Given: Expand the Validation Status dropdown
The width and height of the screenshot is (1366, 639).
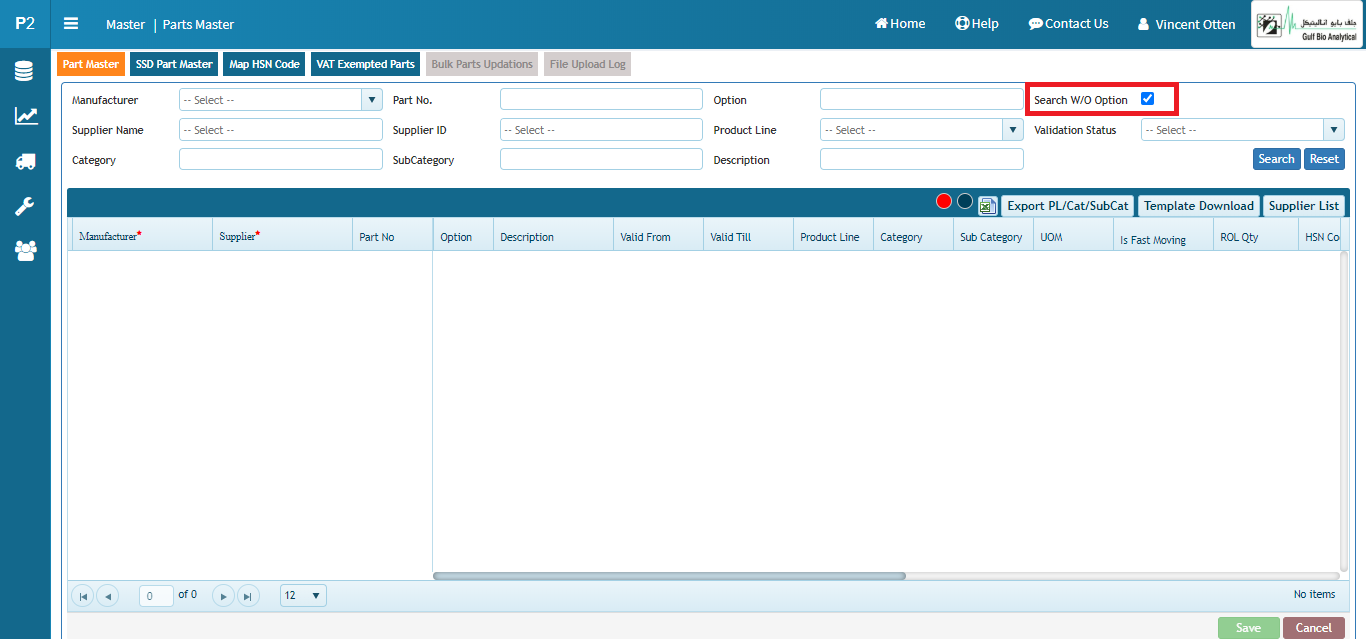Looking at the screenshot, I should click(1333, 130).
